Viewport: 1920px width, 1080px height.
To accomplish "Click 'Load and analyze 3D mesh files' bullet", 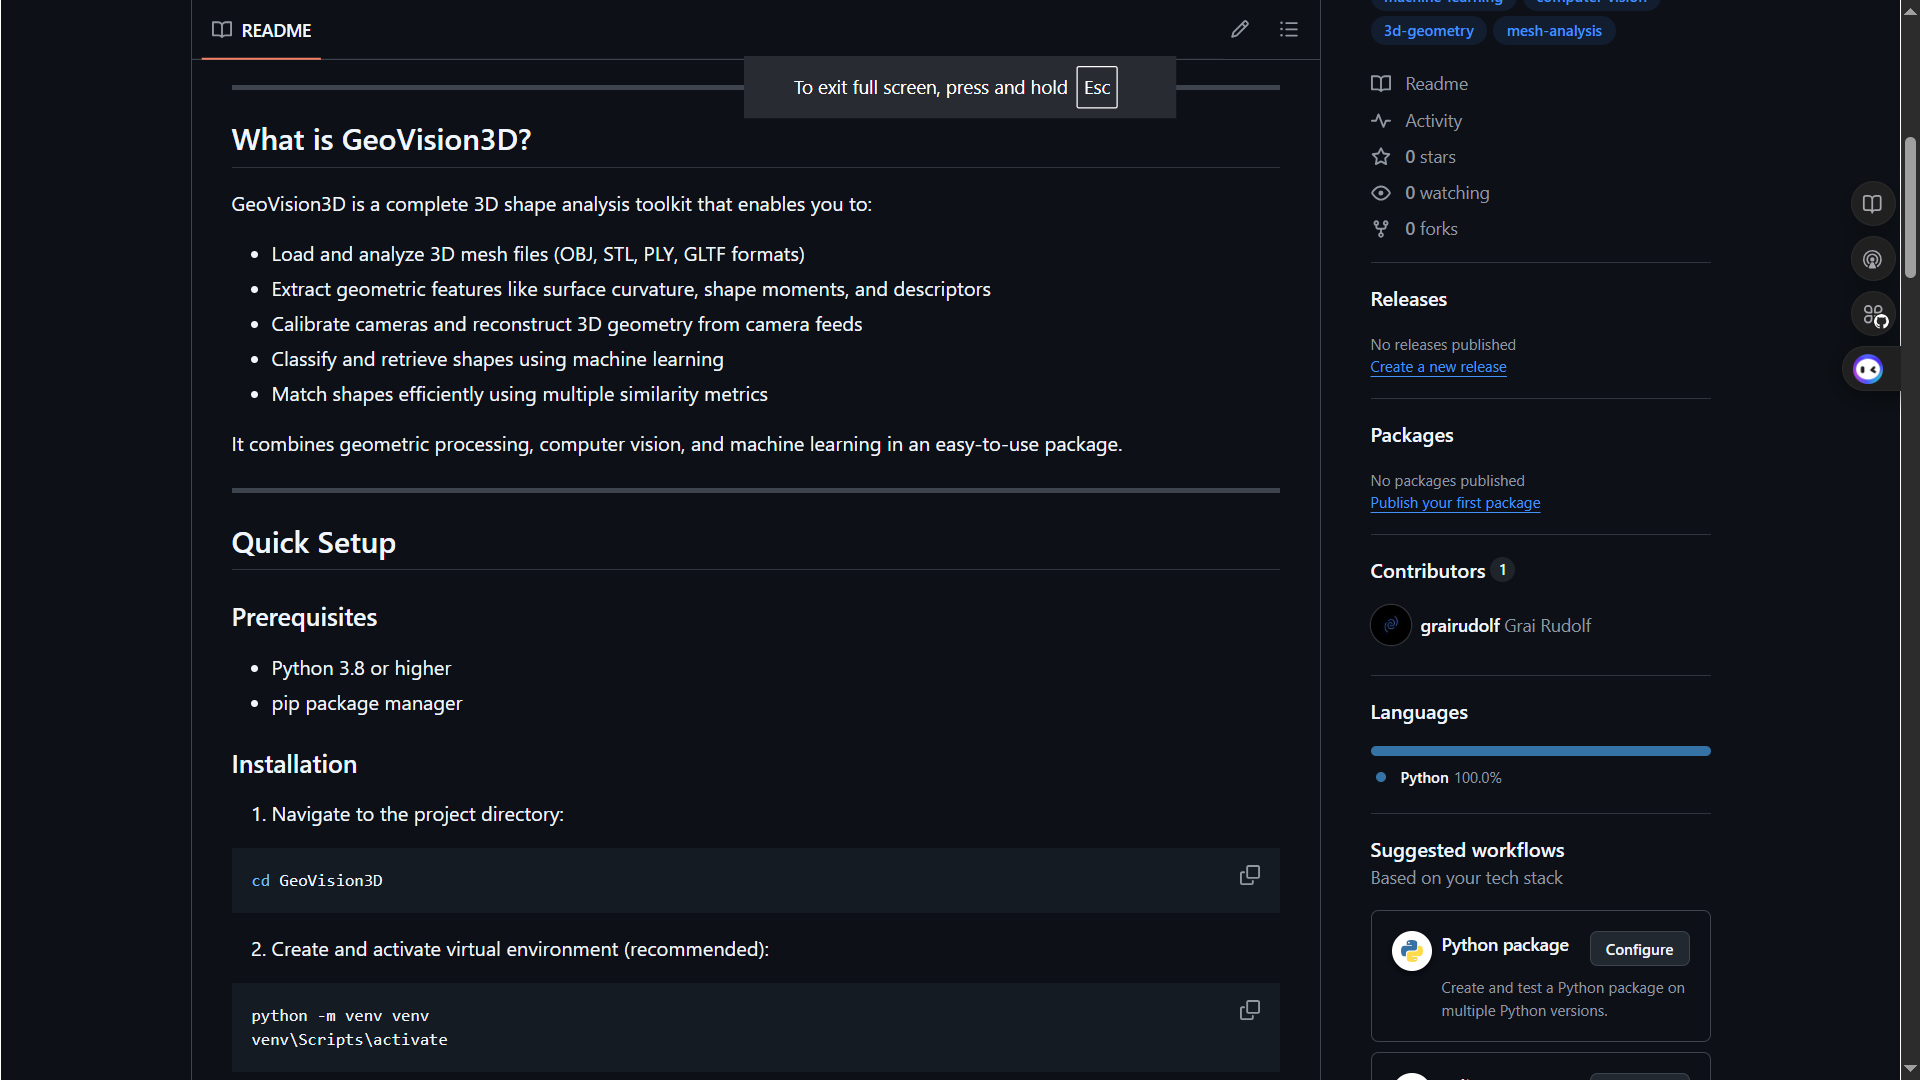I will coord(538,255).
